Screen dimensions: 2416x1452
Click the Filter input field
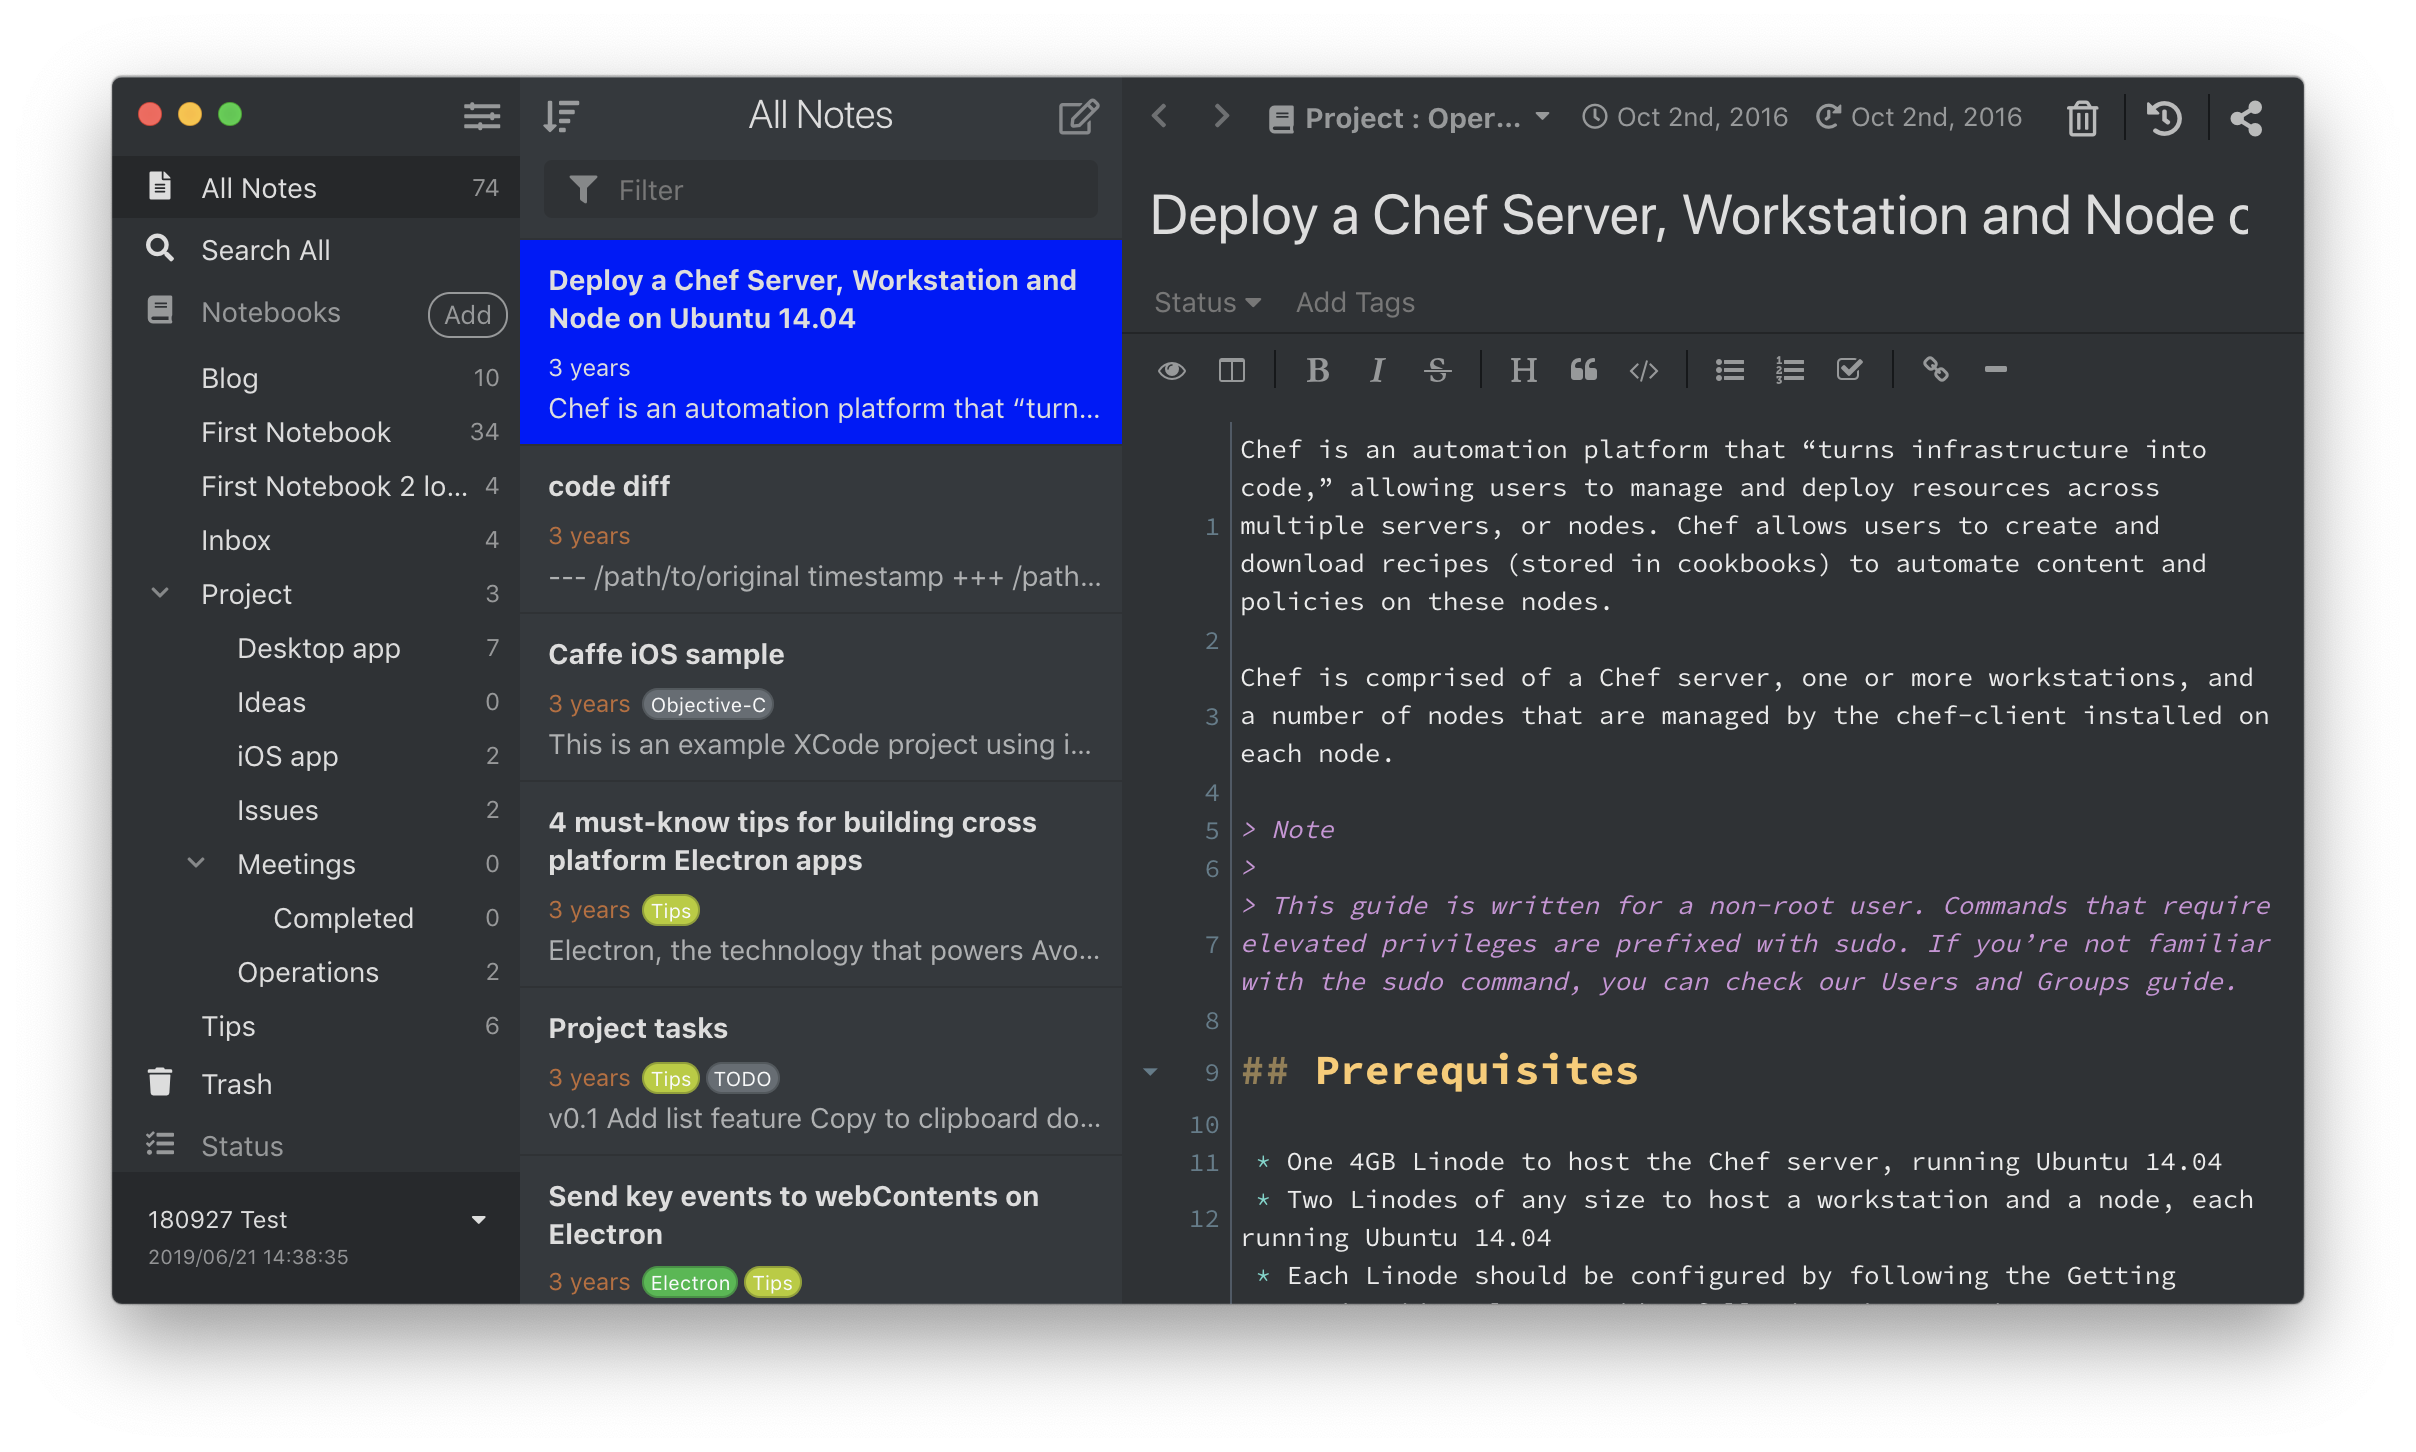point(820,190)
